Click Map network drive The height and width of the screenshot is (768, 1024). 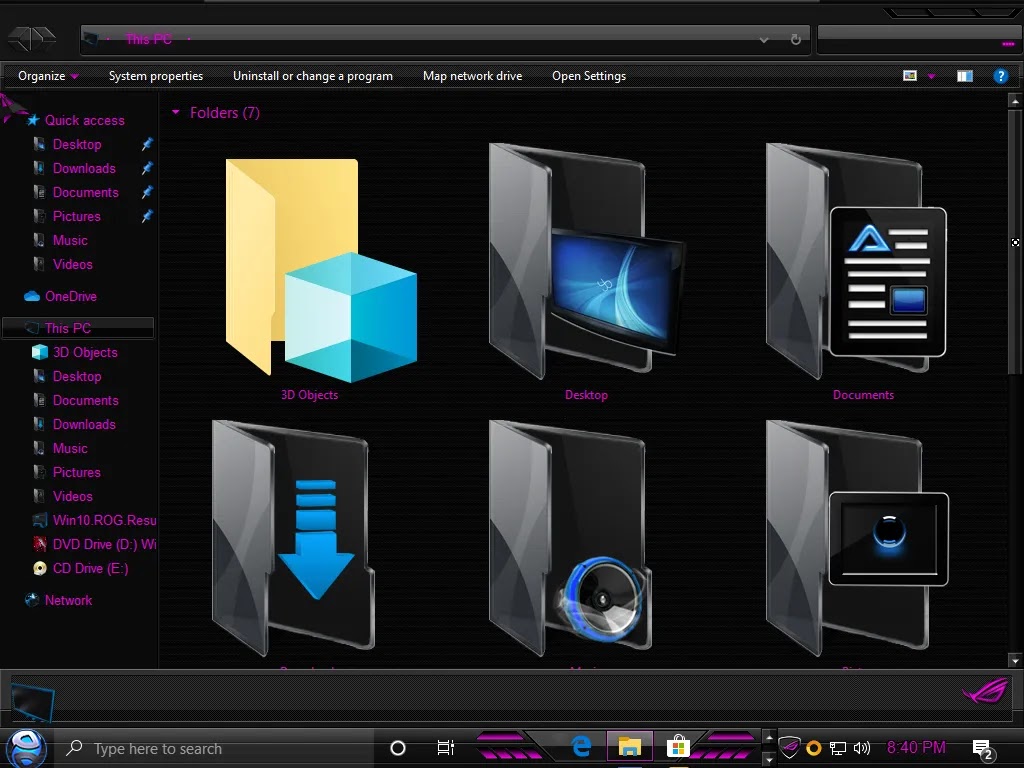click(x=472, y=76)
